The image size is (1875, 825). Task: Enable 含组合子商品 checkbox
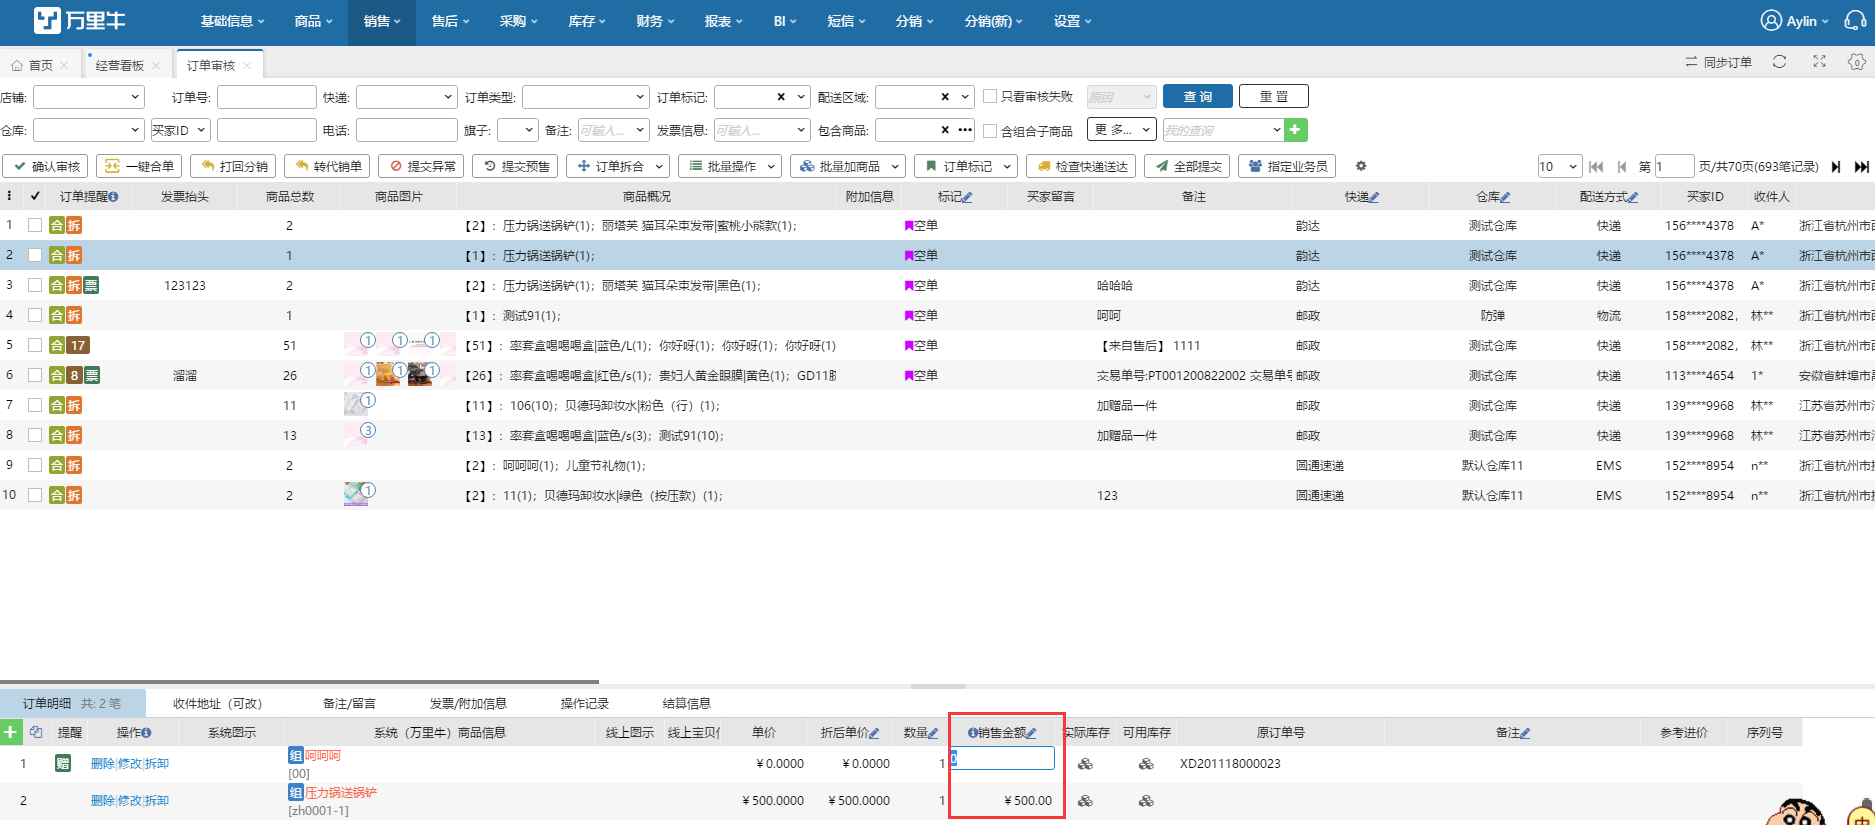coord(990,130)
